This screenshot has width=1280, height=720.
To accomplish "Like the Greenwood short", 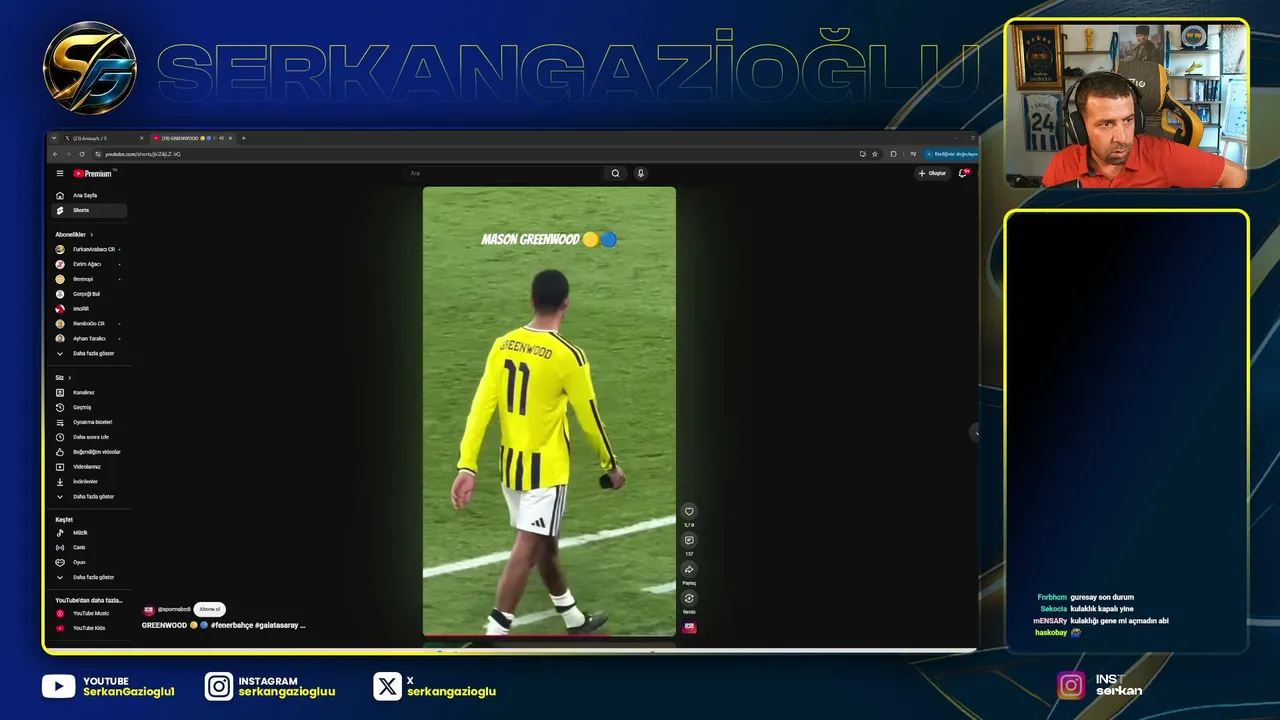I will pos(689,512).
